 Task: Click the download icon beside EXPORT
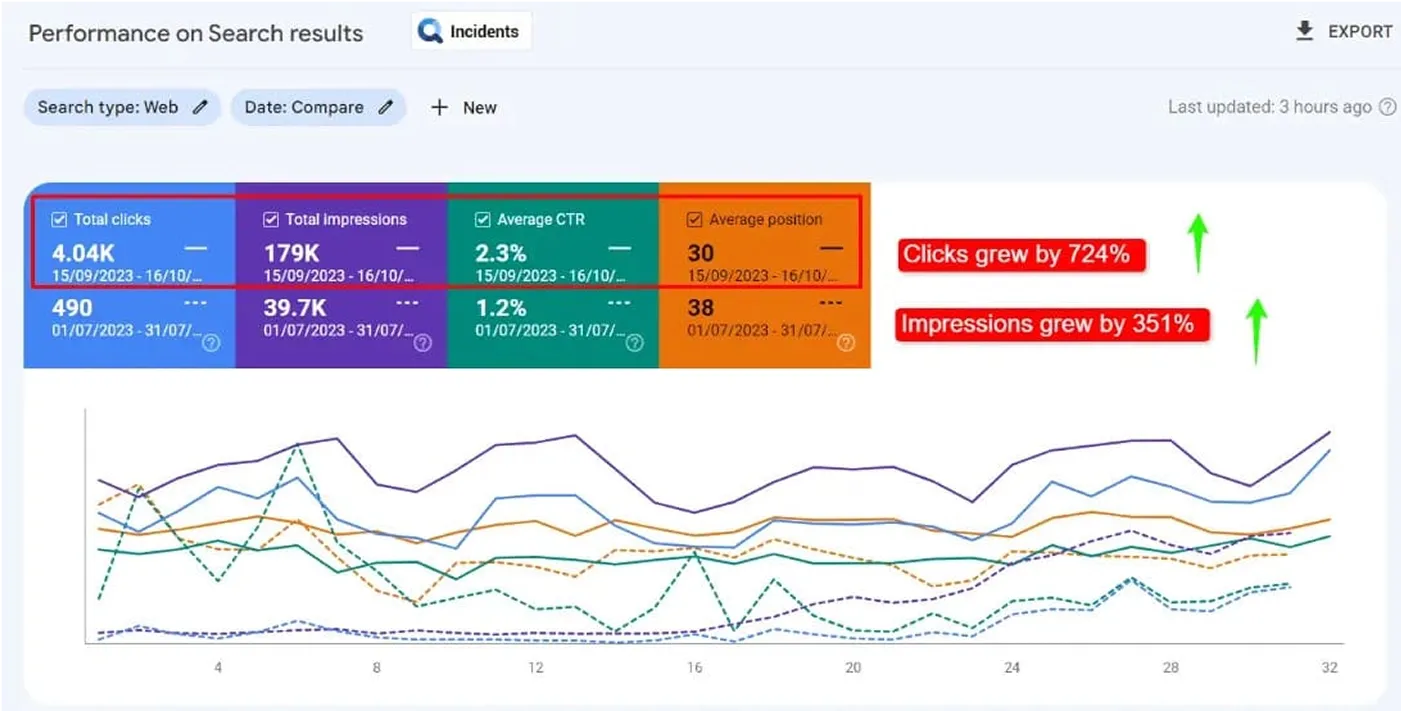coord(1305,31)
